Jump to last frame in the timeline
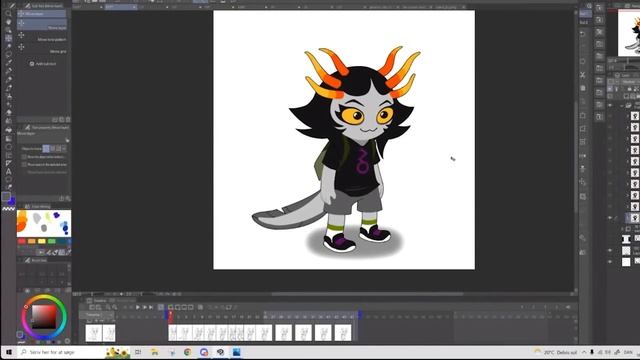The width and height of the screenshot is (640, 360). [151, 307]
